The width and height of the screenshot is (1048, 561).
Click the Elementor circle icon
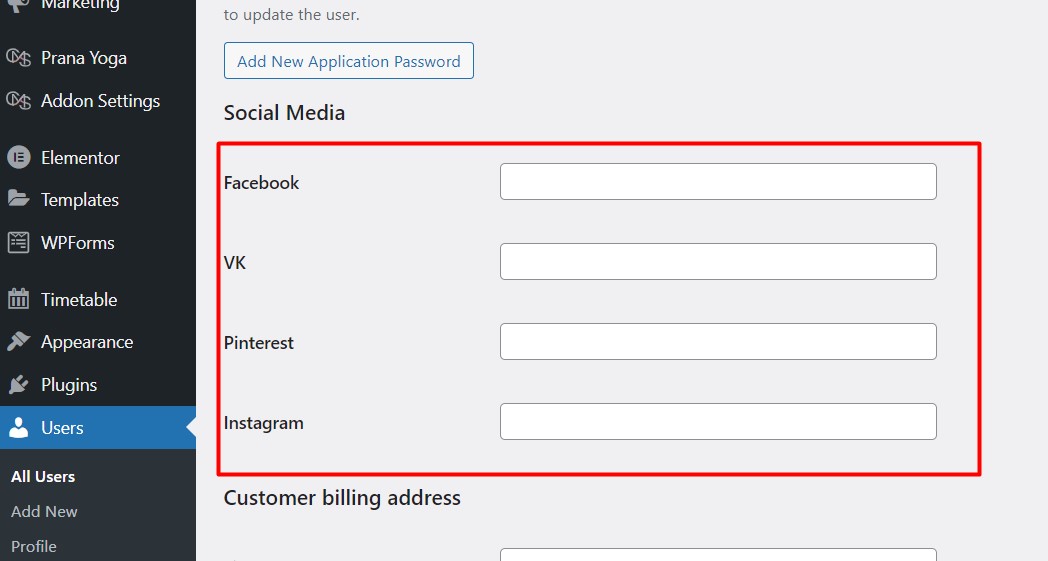[x=19, y=158]
